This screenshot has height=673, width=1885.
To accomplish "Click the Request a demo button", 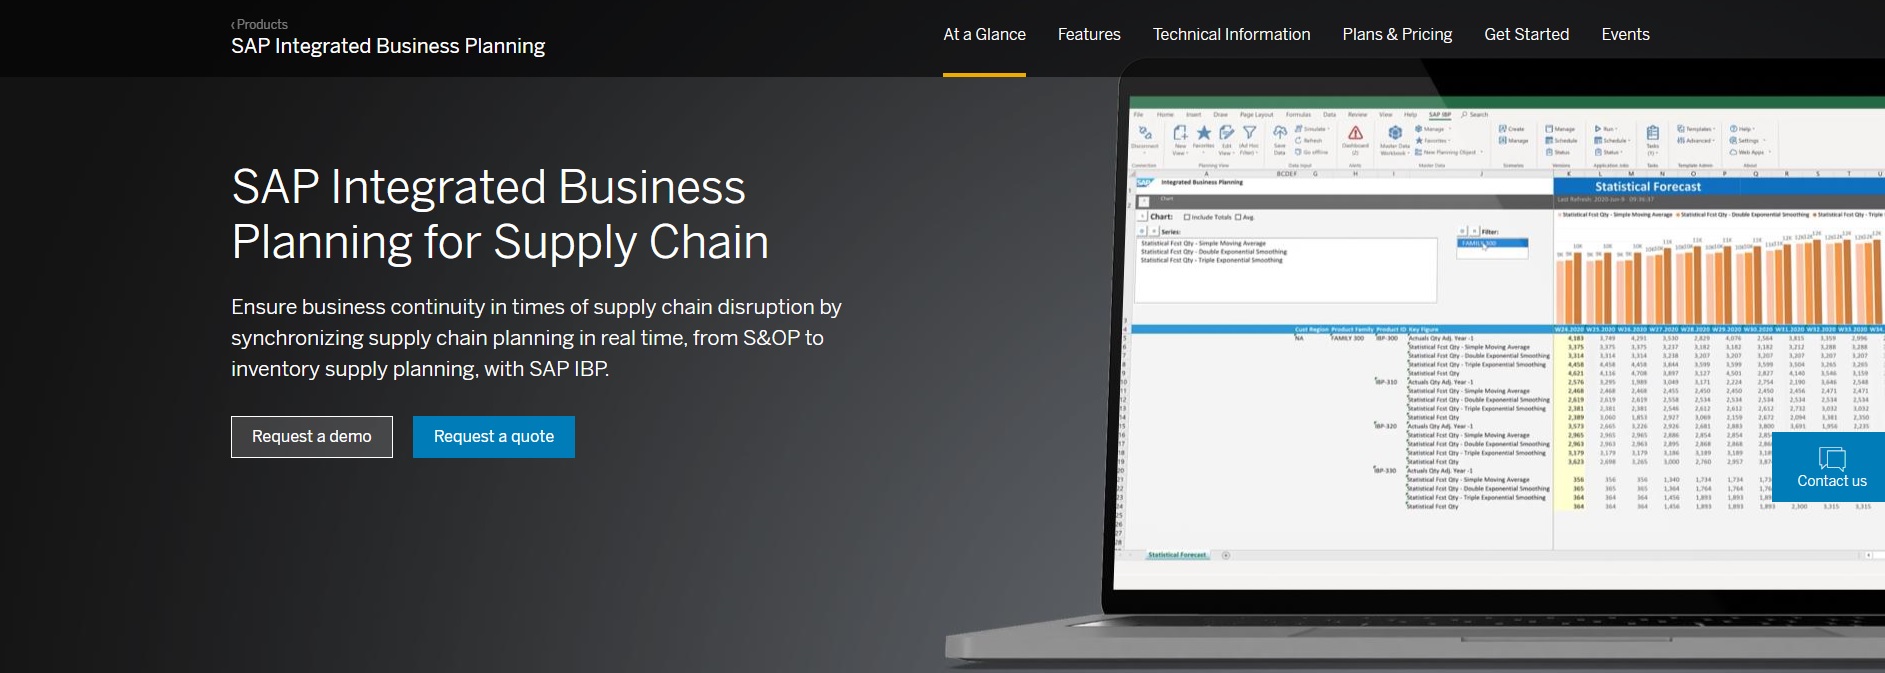I will pos(312,437).
